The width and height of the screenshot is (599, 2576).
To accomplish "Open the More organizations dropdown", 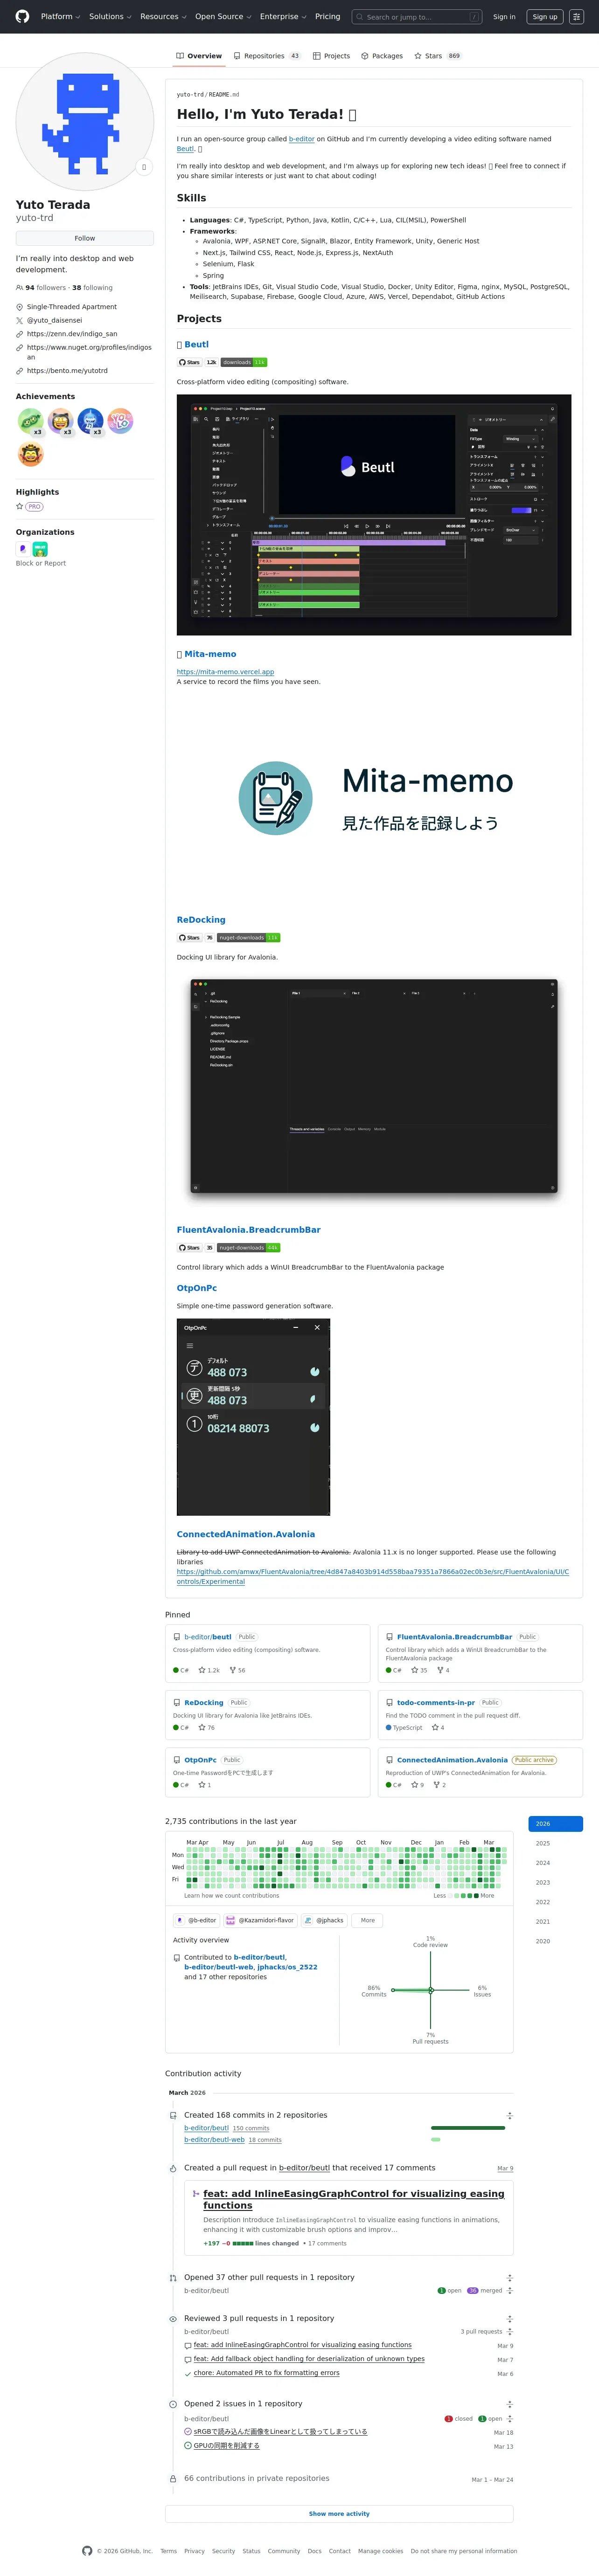I will 368,1920.
